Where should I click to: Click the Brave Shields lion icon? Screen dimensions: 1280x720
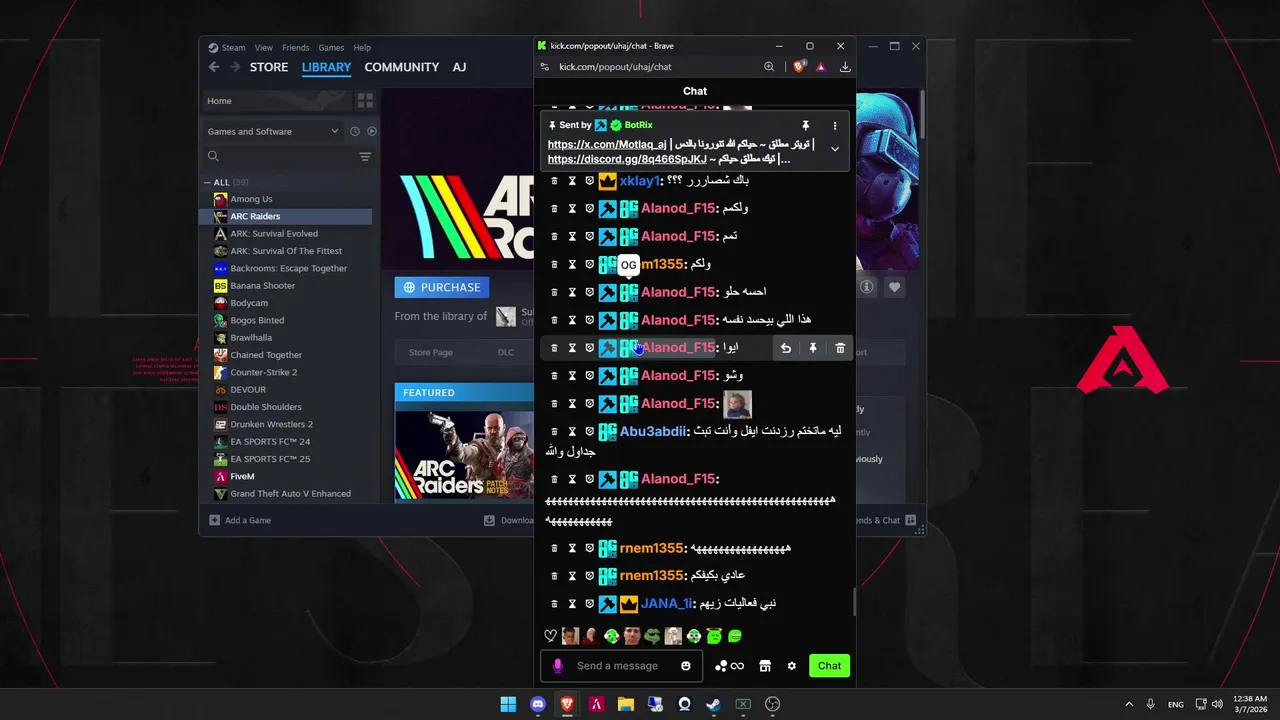pyautogui.click(x=799, y=67)
